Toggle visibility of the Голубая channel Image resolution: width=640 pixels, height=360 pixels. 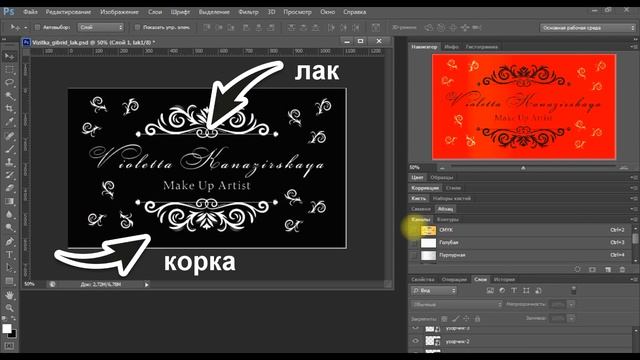[414, 243]
